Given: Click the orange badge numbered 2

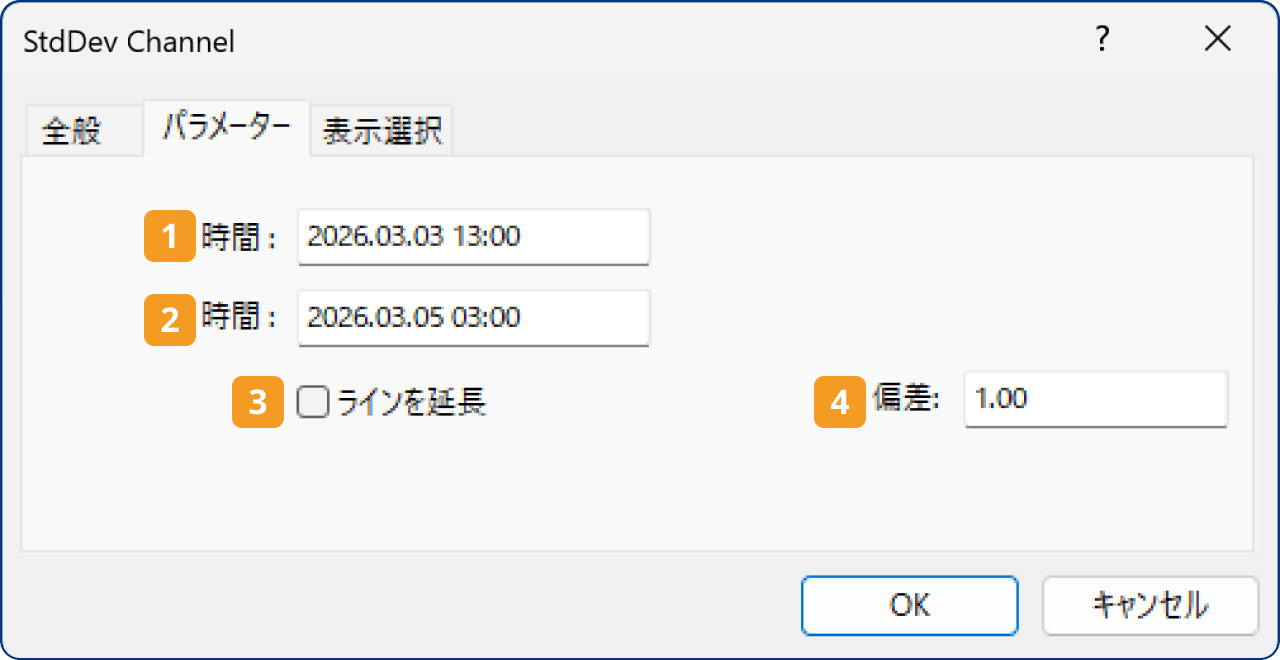Looking at the screenshot, I should tap(169, 320).
